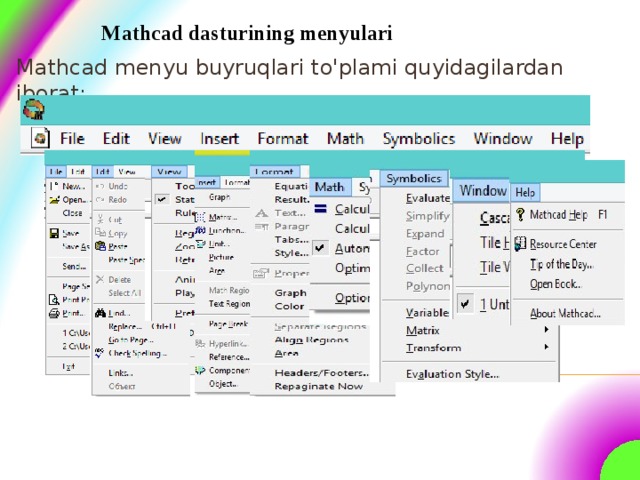Screen dimensions: 640x480
Task: Expand the Matrix submenu arrow in Symbolics
Action: (546, 329)
